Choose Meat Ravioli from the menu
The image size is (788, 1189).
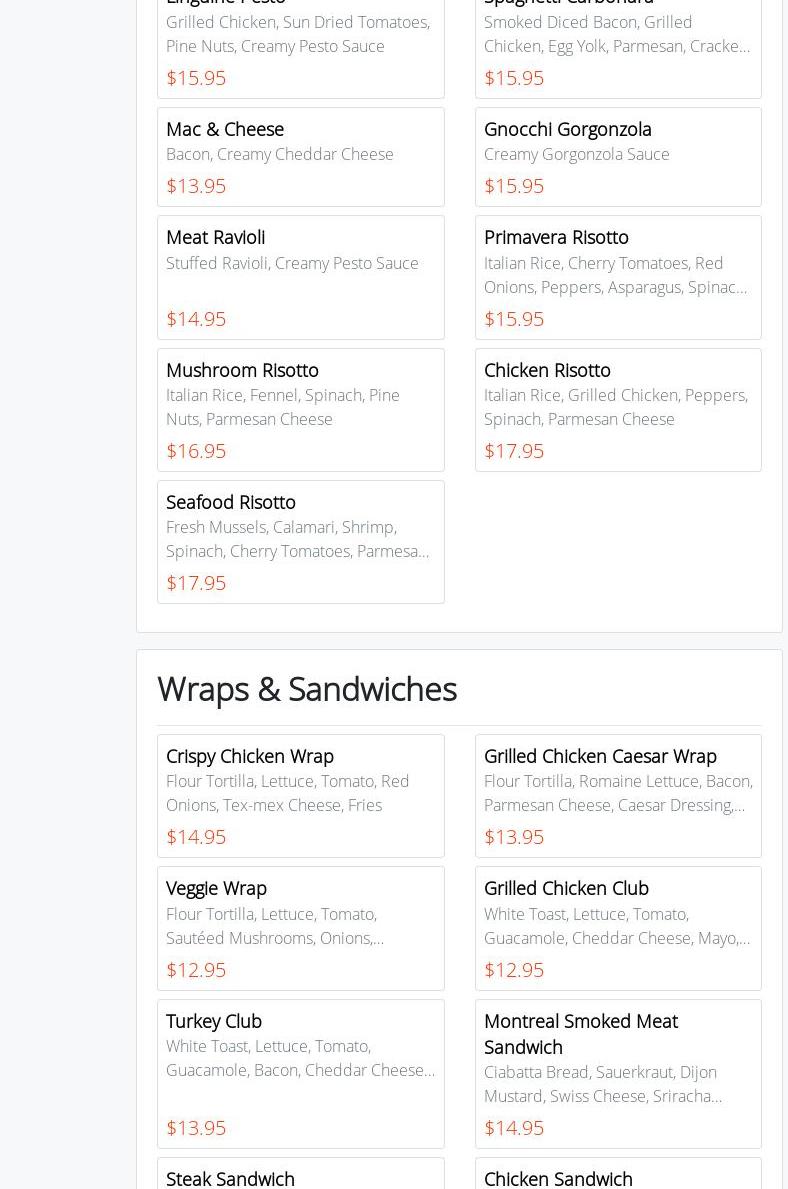(300, 277)
